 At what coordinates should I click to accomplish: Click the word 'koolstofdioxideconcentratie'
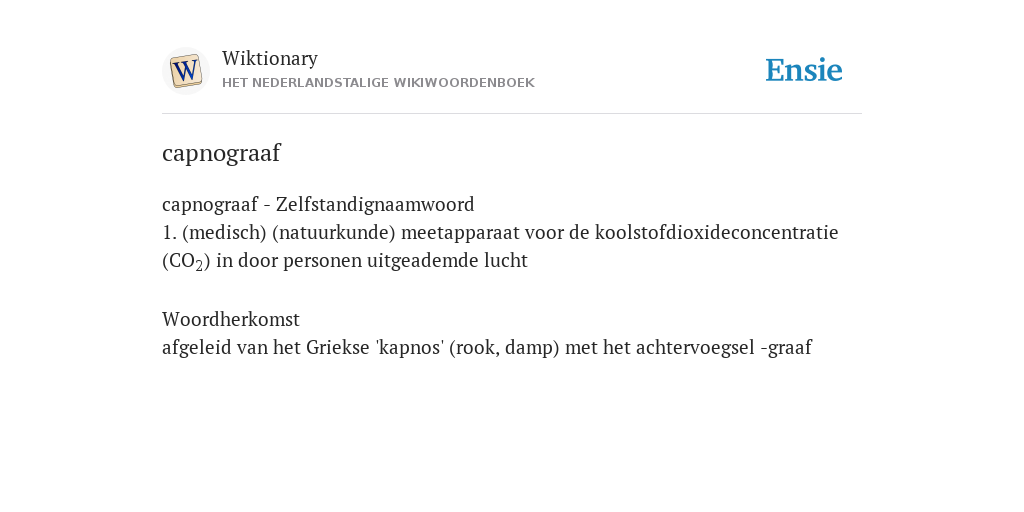[716, 232]
